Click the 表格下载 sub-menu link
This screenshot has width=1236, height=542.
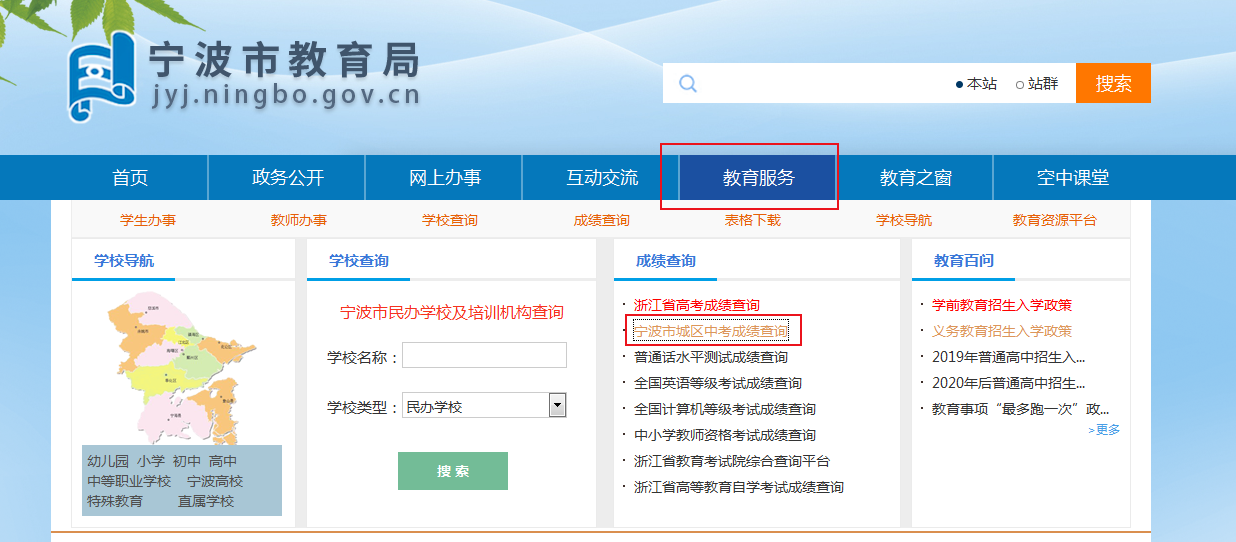(752, 220)
